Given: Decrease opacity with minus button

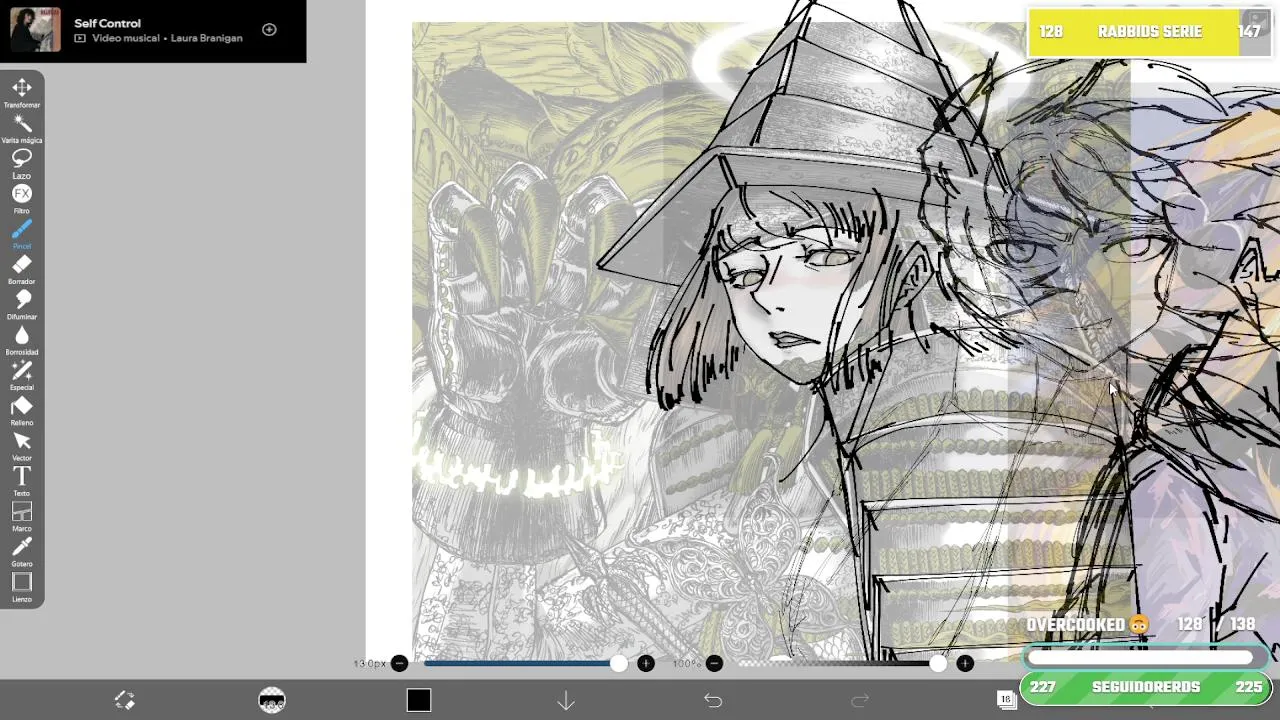Looking at the screenshot, I should 714,663.
